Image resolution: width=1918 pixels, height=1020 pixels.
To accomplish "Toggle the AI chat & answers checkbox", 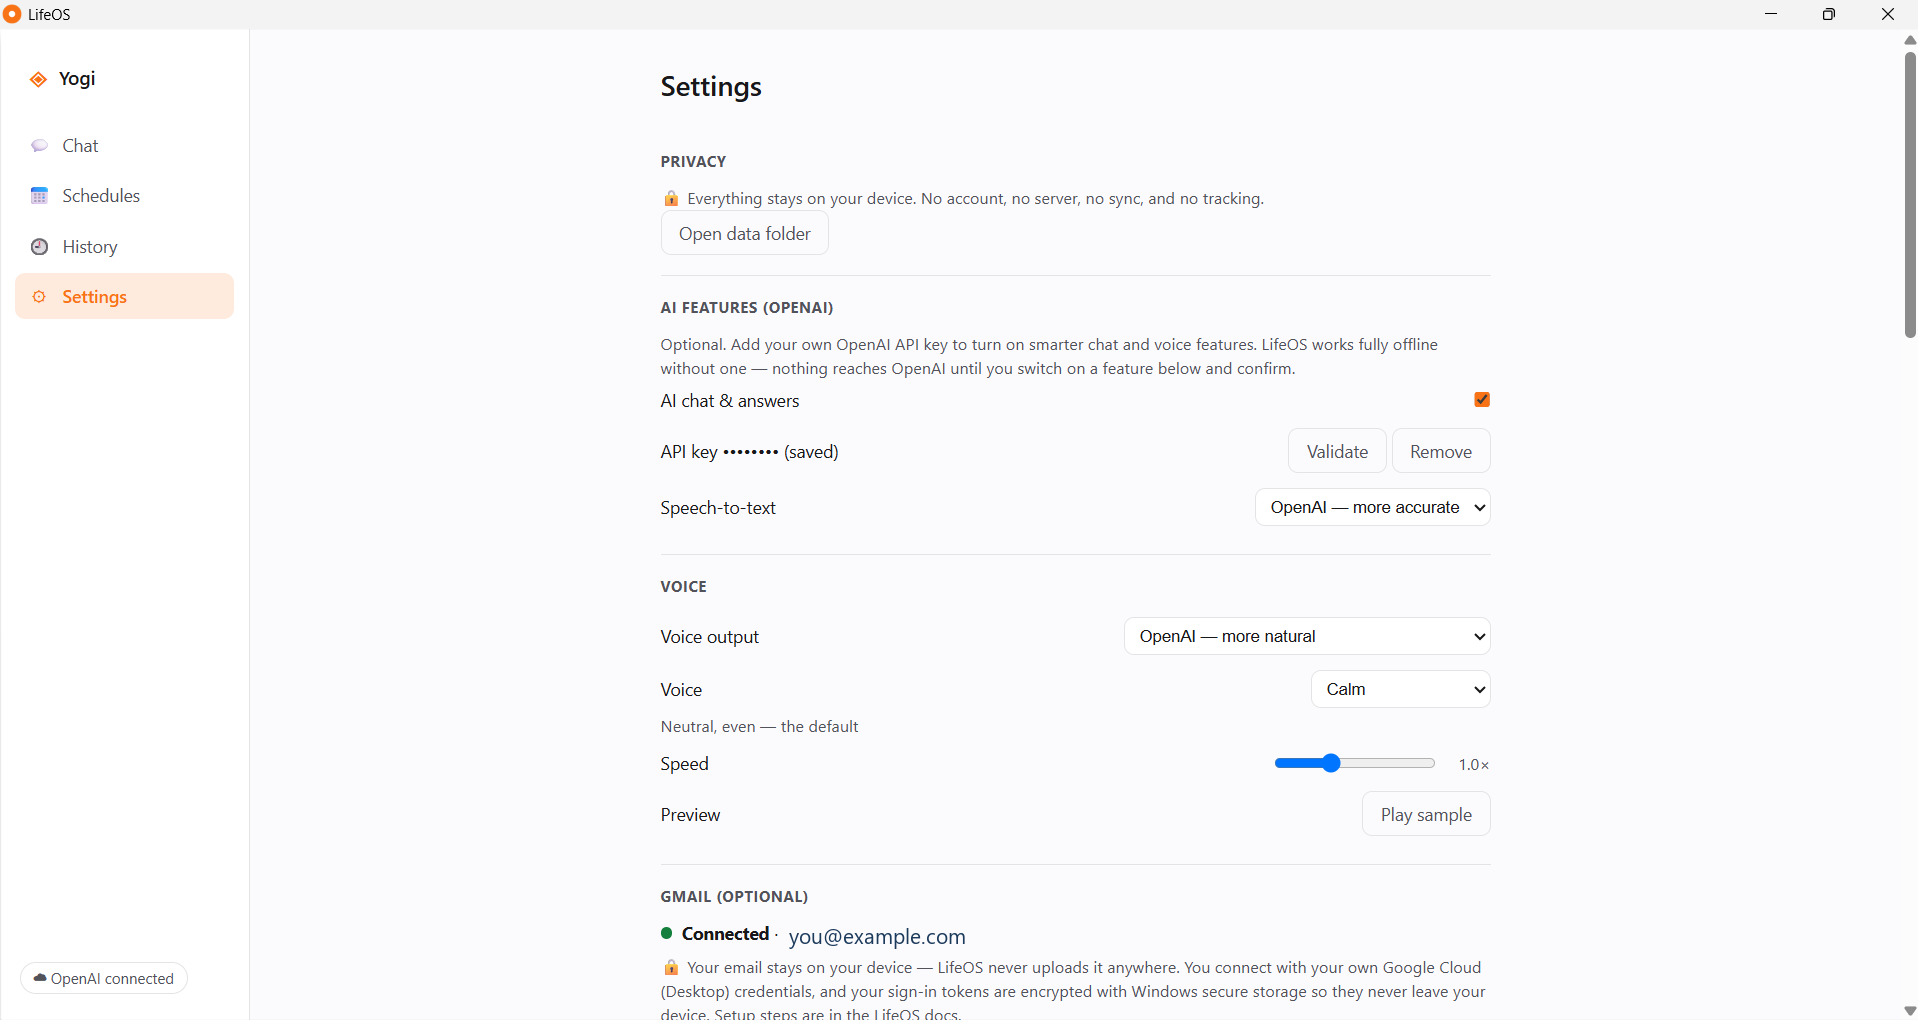I will click(1482, 400).
